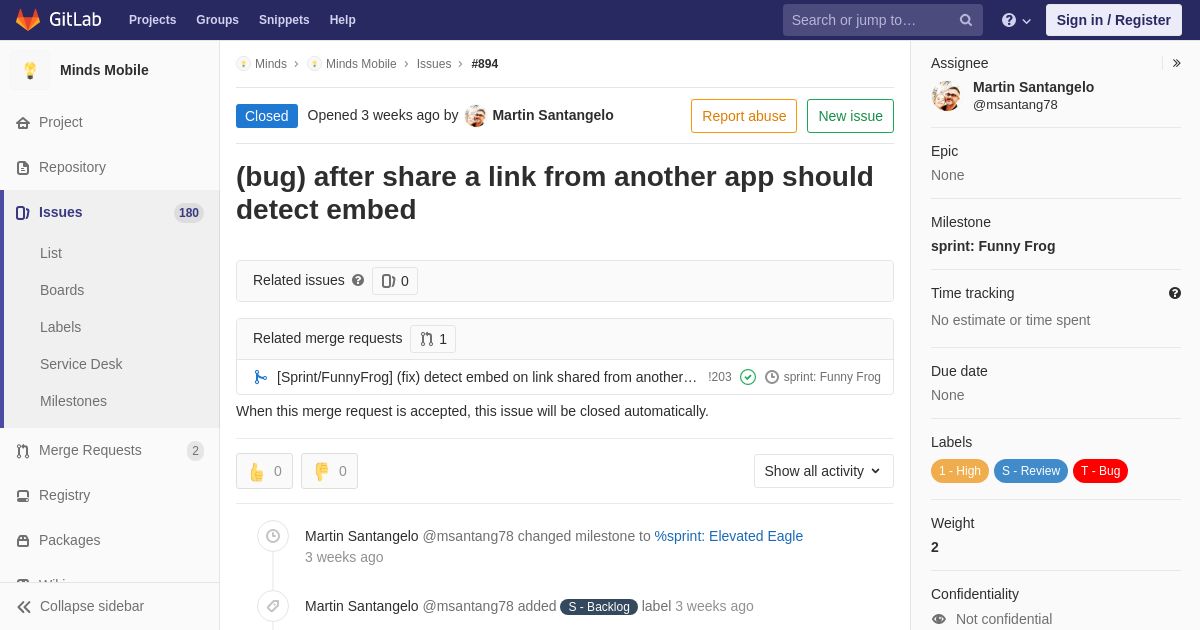Open the detect embed merge request link
Image resolution: width=1200 pixels, height=630 pixels.
pos(487,377)
